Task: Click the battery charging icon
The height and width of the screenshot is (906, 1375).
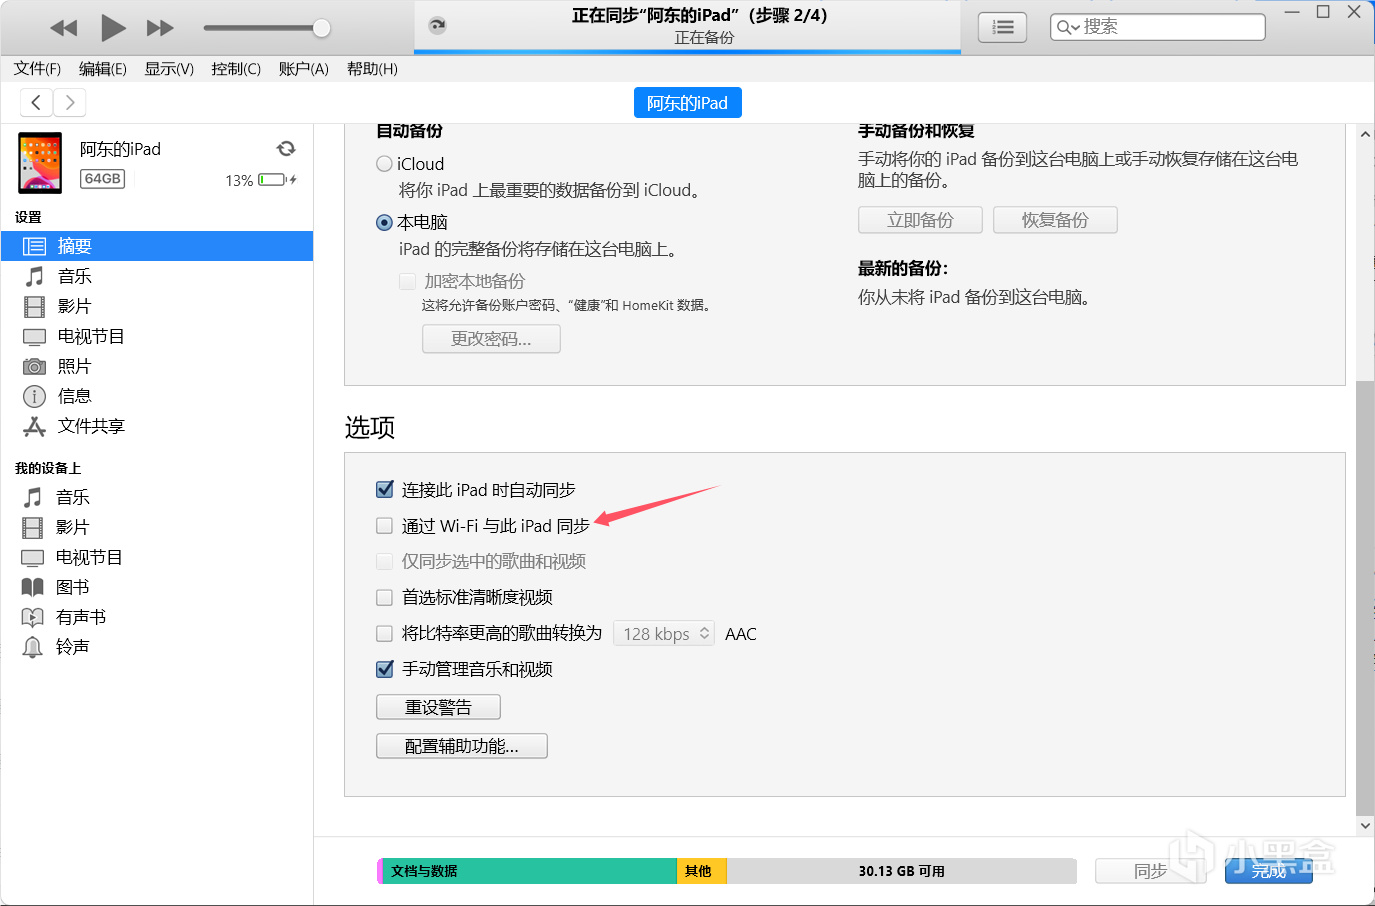Action: (x=277, y=180)
